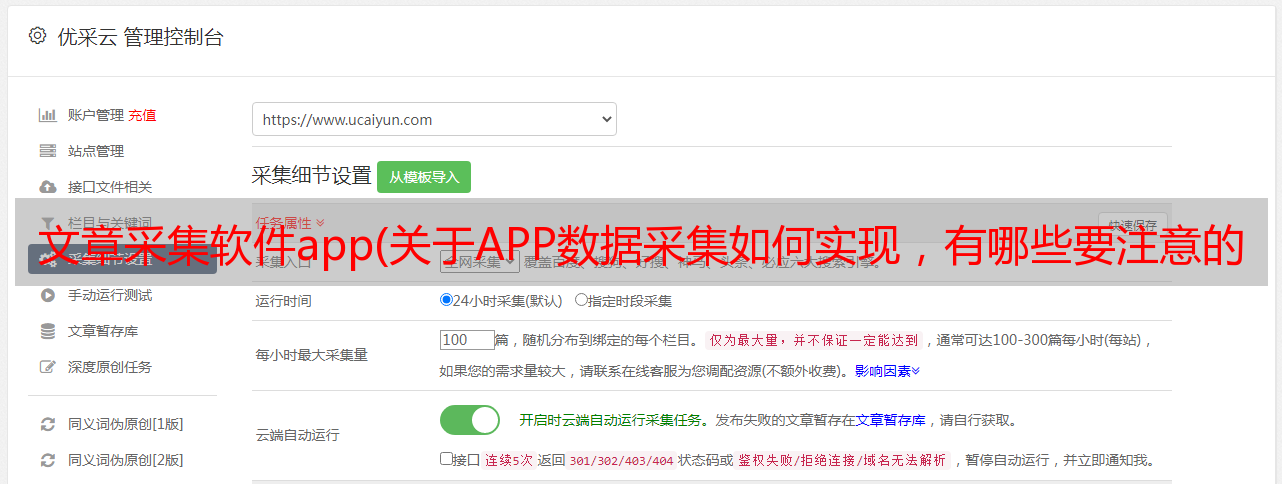Click the refresh icon for 同义词伪原创[1版]

(x=47, y=424)
